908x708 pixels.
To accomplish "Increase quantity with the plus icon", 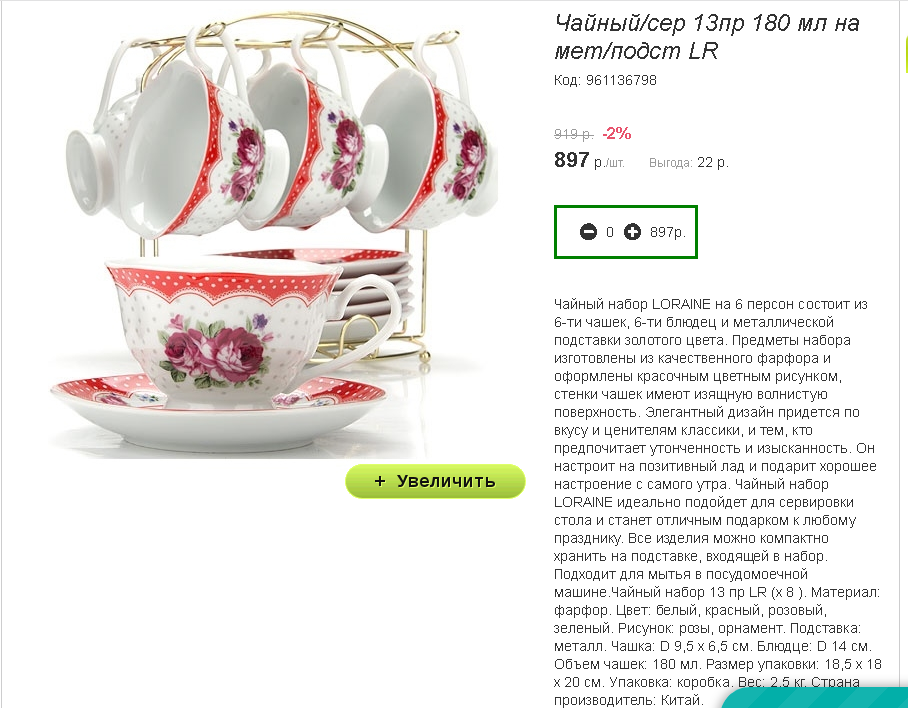I will pyautogui.click(x=632, y=232).
